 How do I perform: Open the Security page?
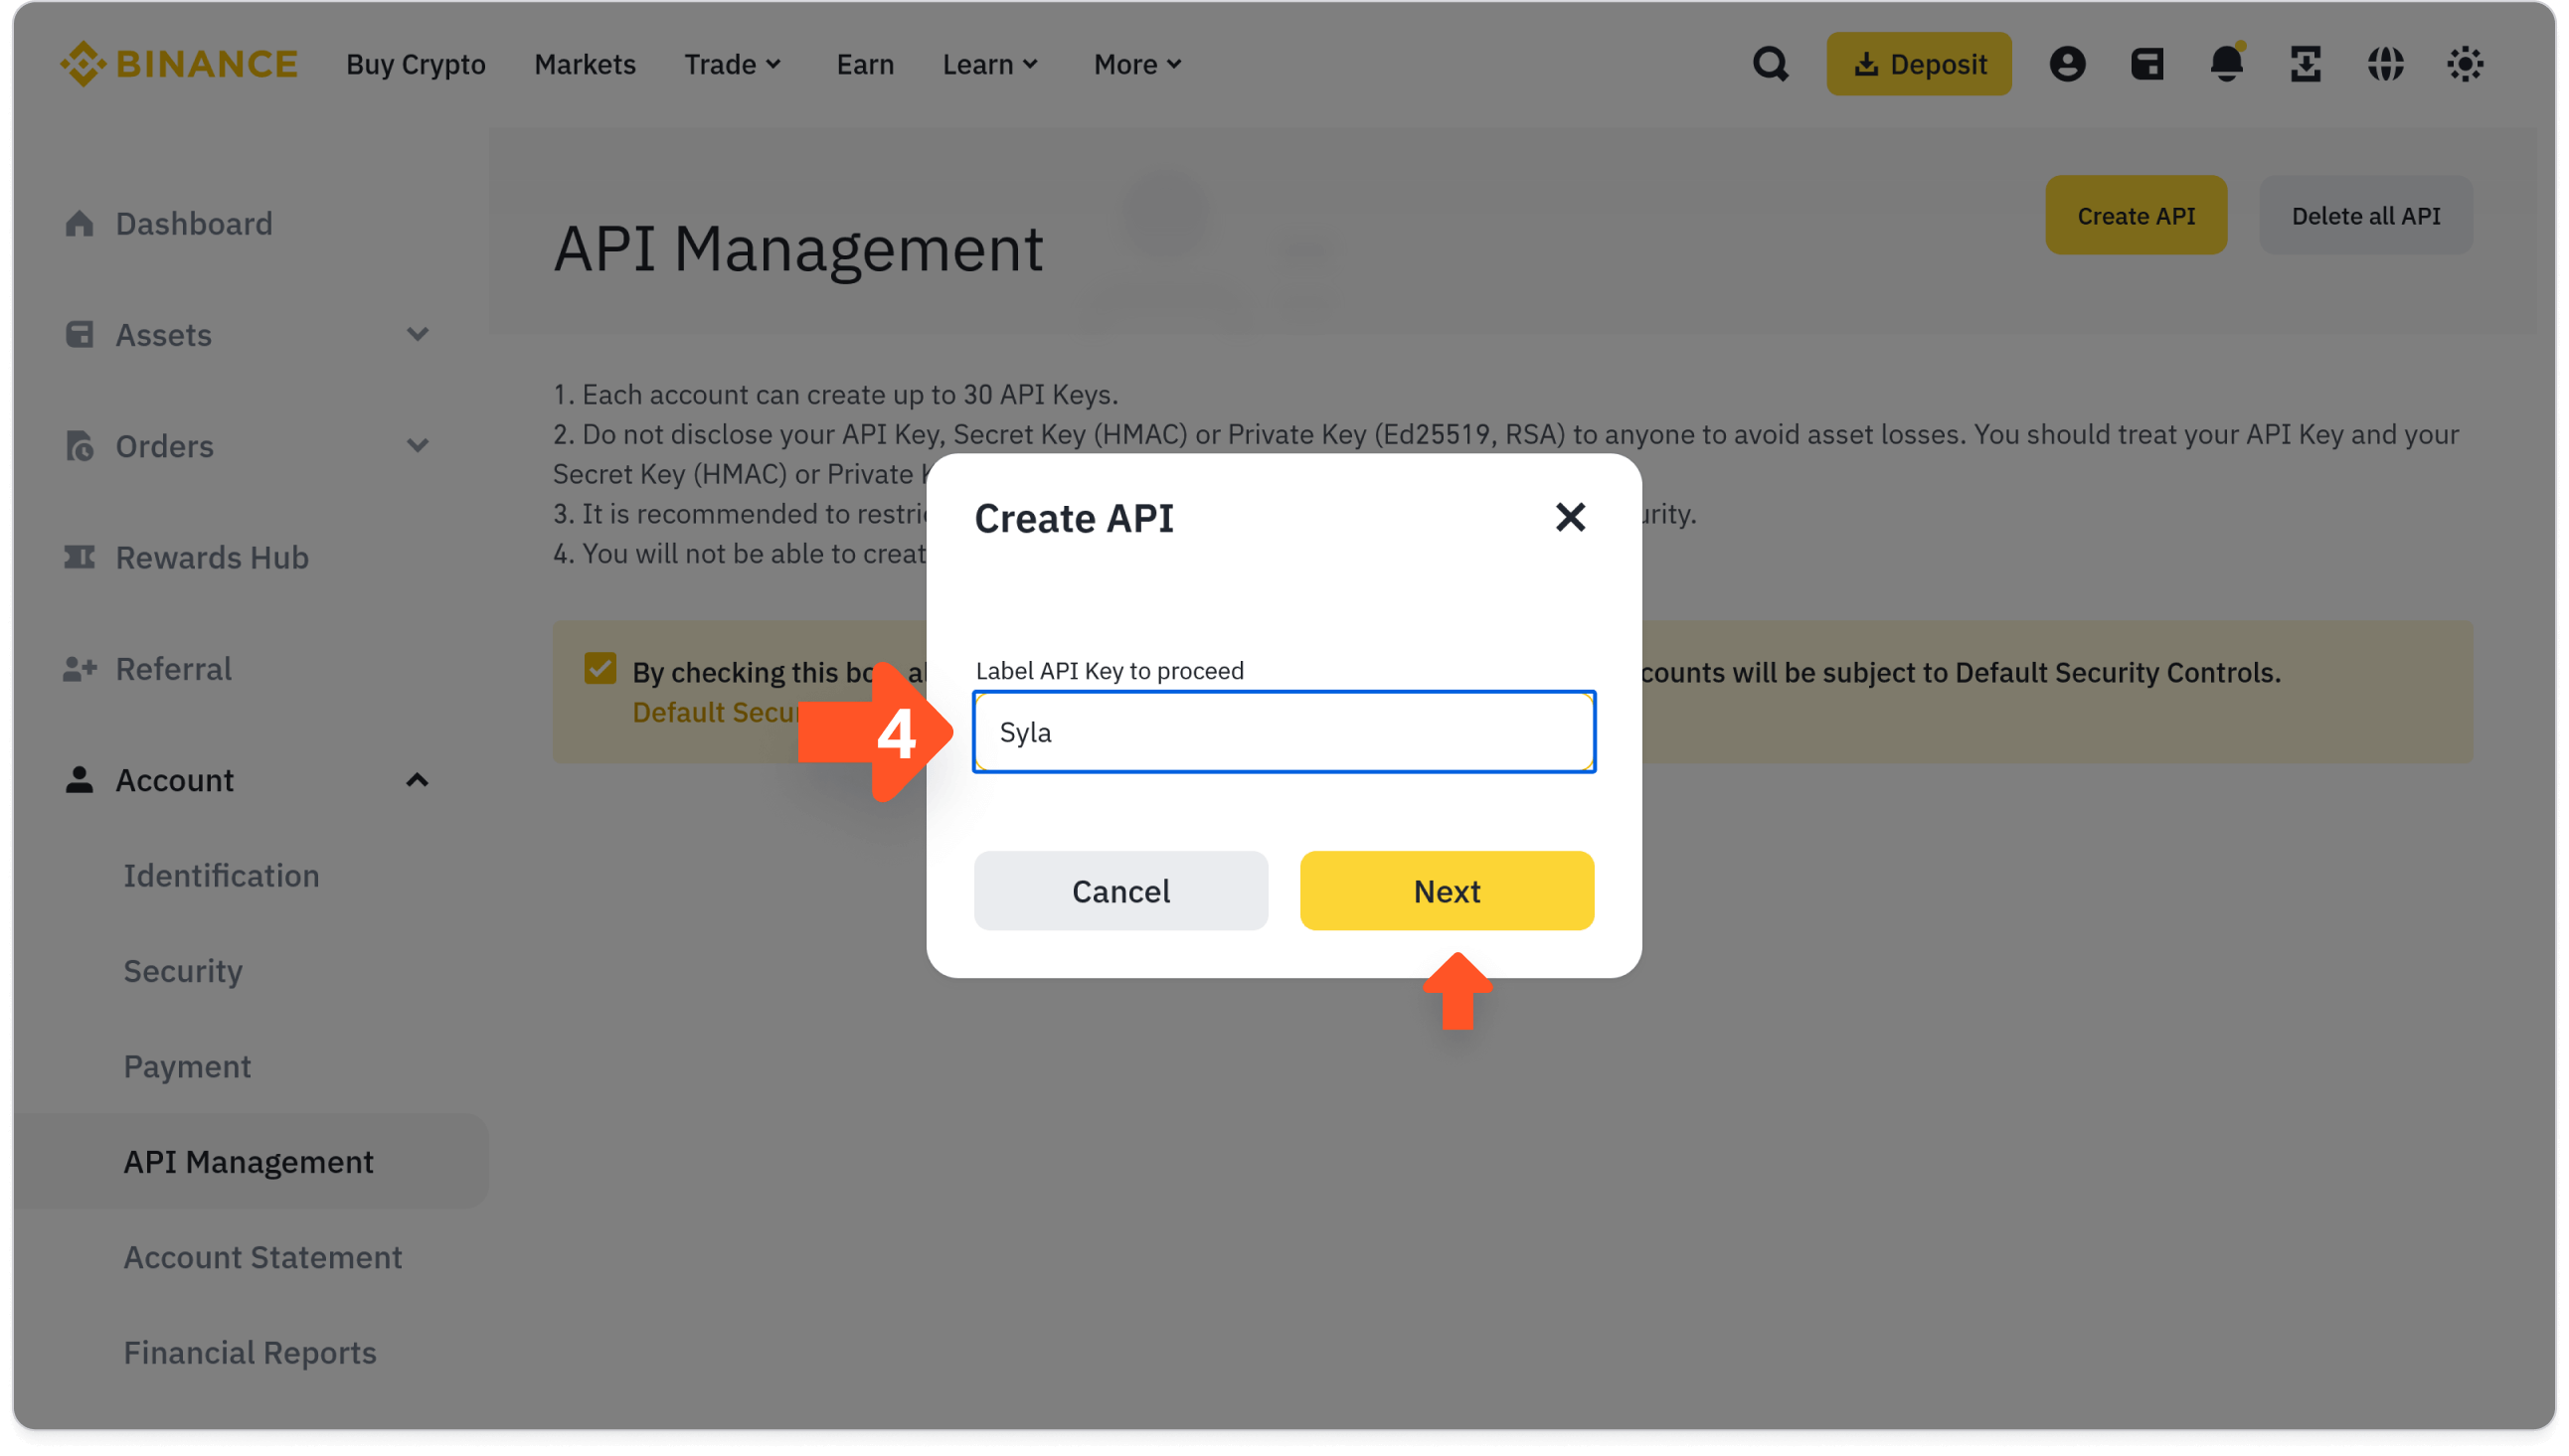pyautogui.click(x=183, y=970)
